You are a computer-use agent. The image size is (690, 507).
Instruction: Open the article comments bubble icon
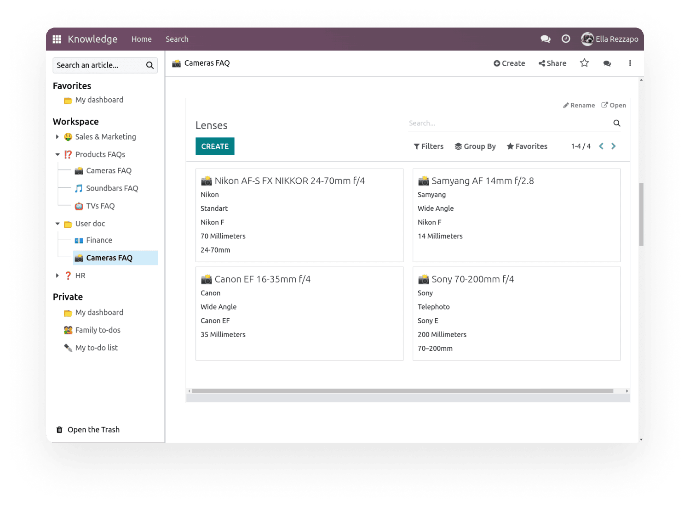tap(607, 63)
